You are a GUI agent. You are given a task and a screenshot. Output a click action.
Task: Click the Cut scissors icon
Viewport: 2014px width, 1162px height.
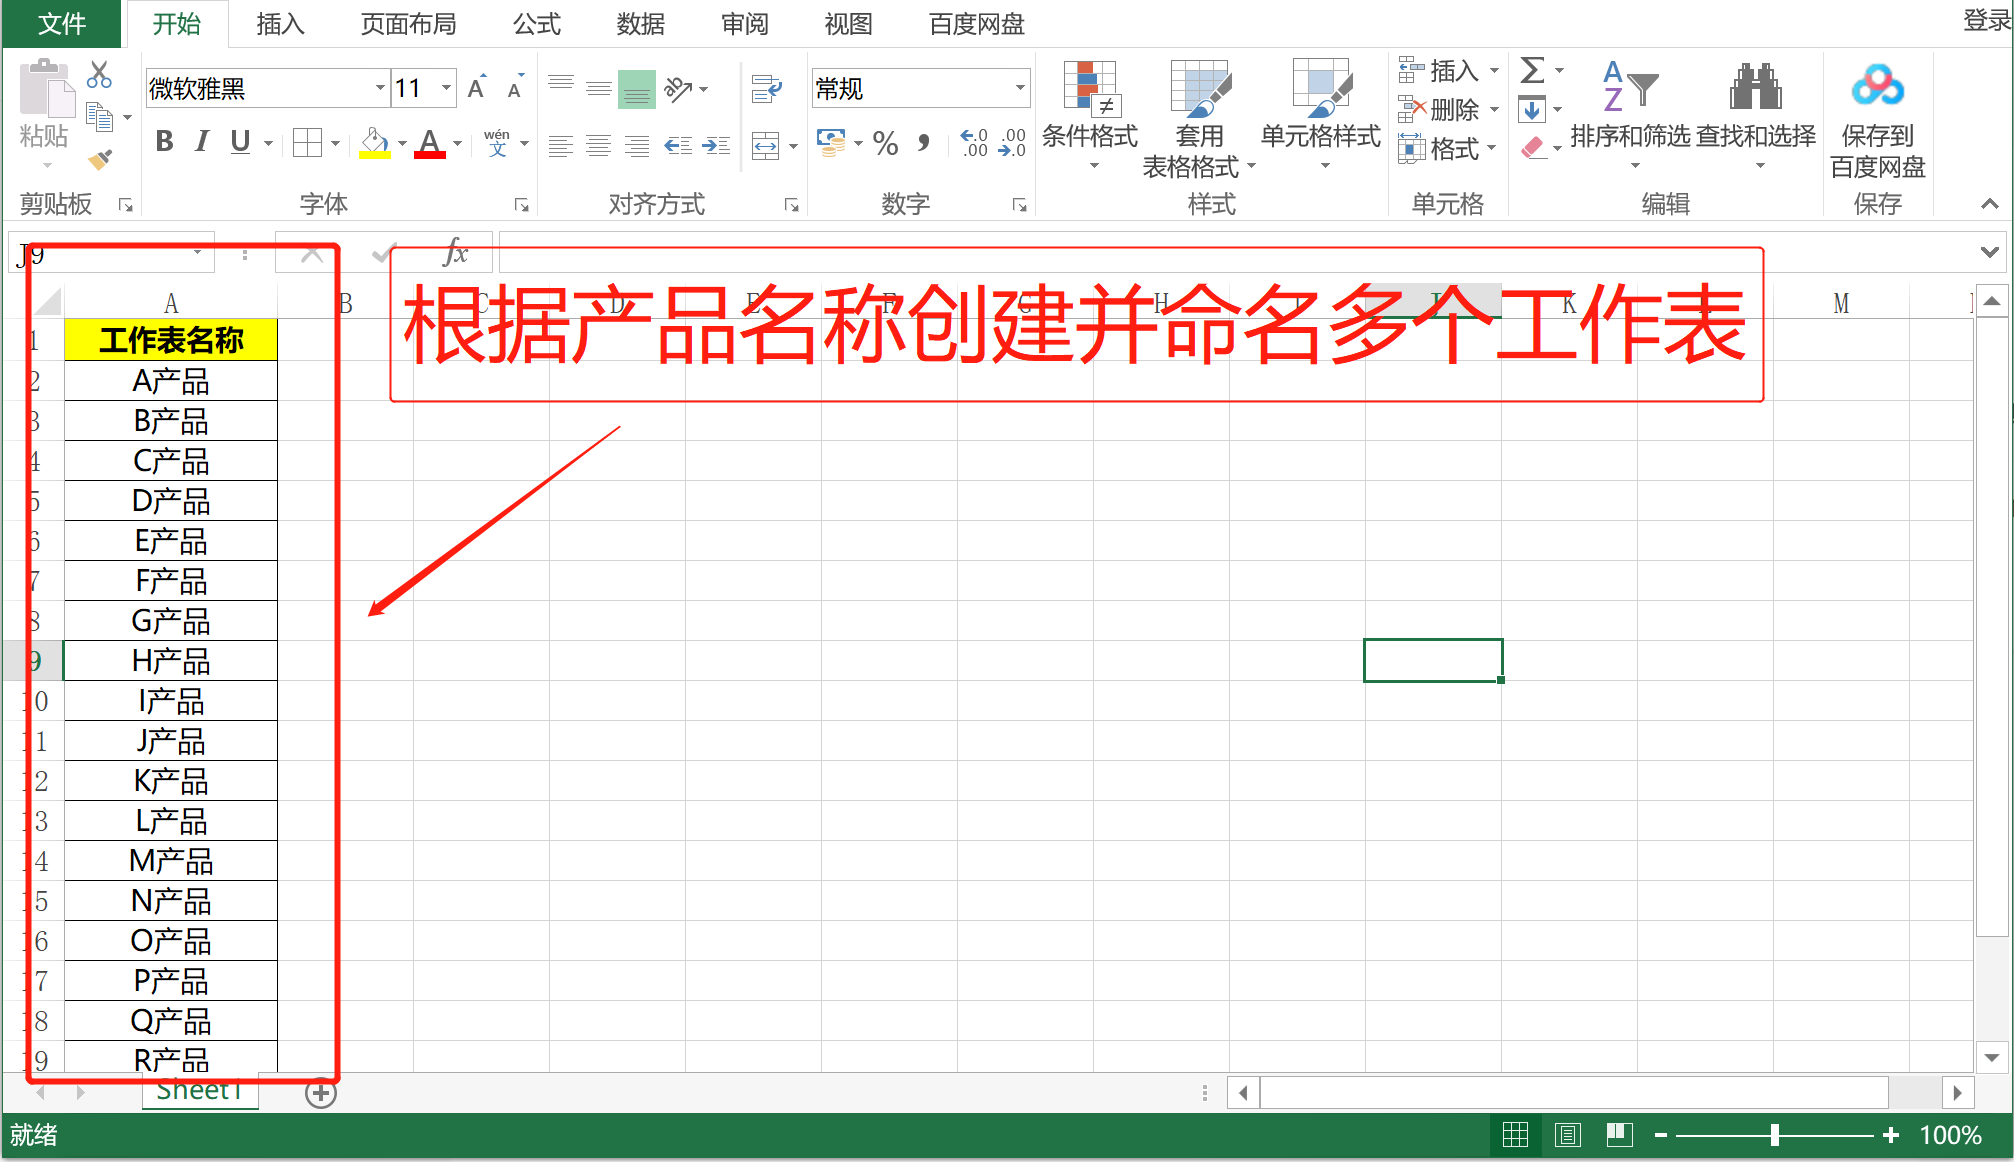coord(100,74)
